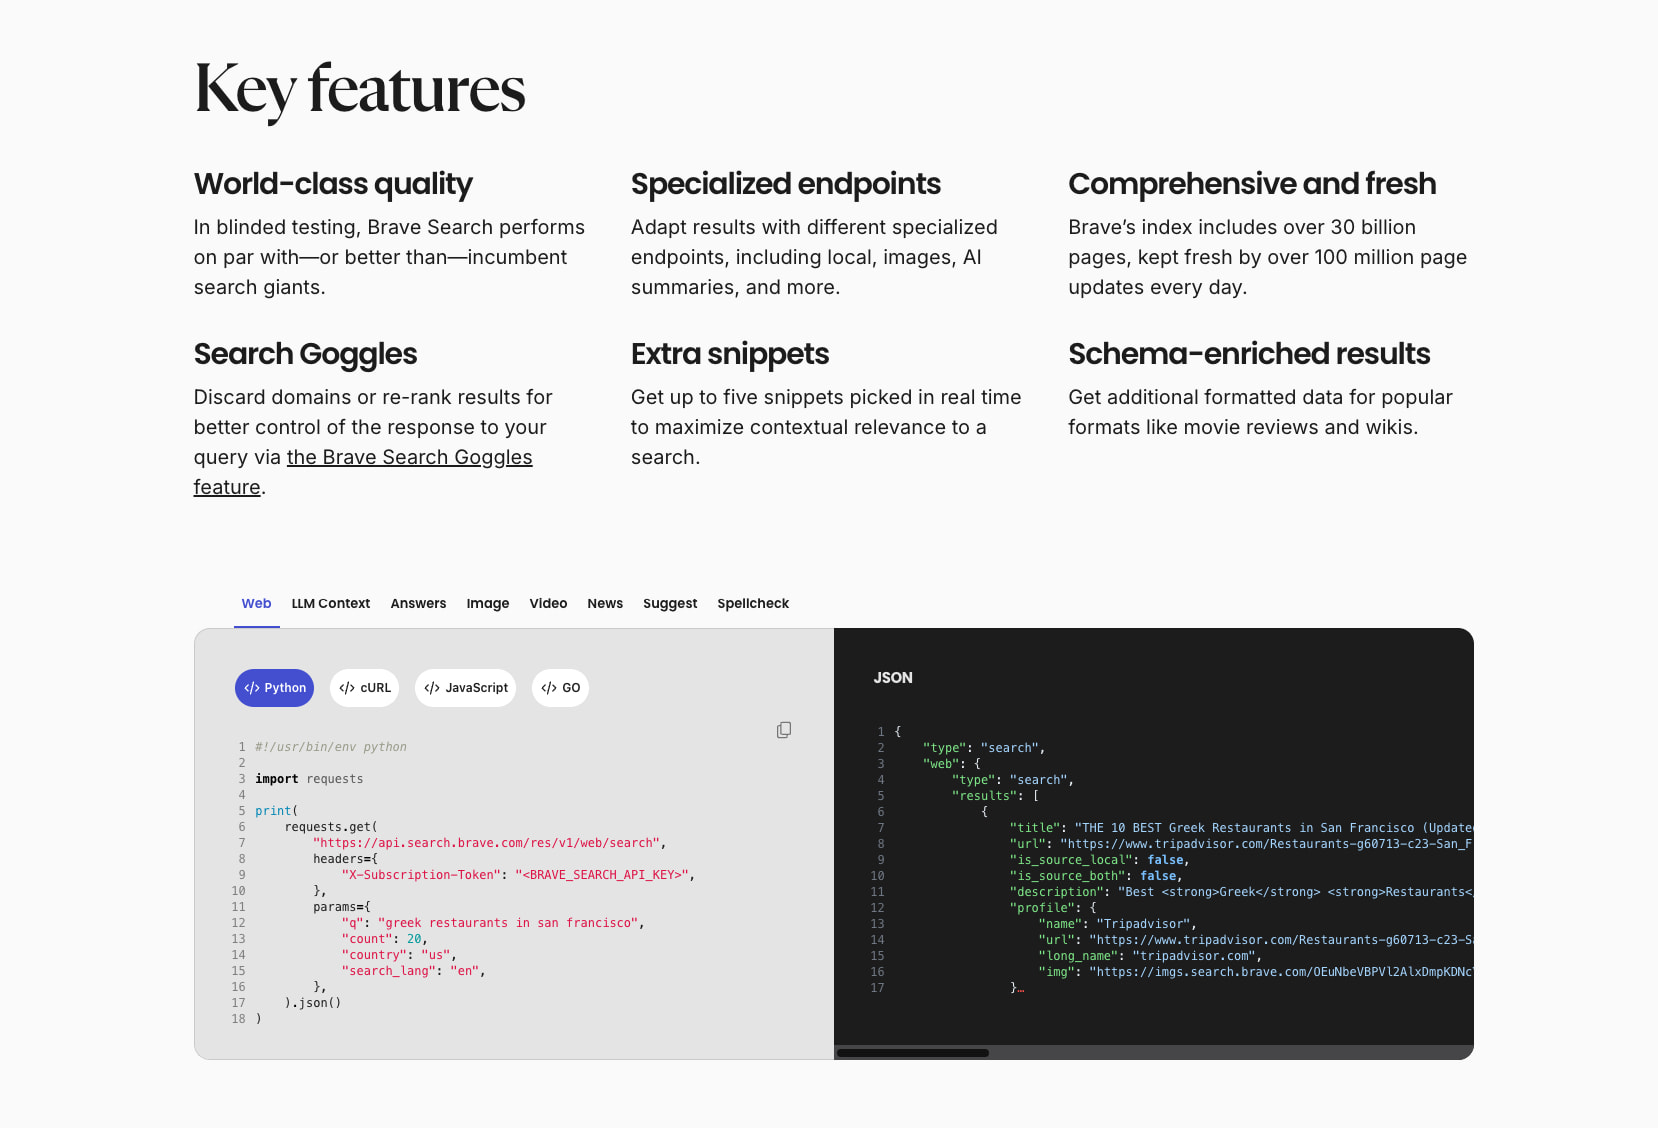Open the Suggest tab

pyautogui.click(x=670, y=603)
